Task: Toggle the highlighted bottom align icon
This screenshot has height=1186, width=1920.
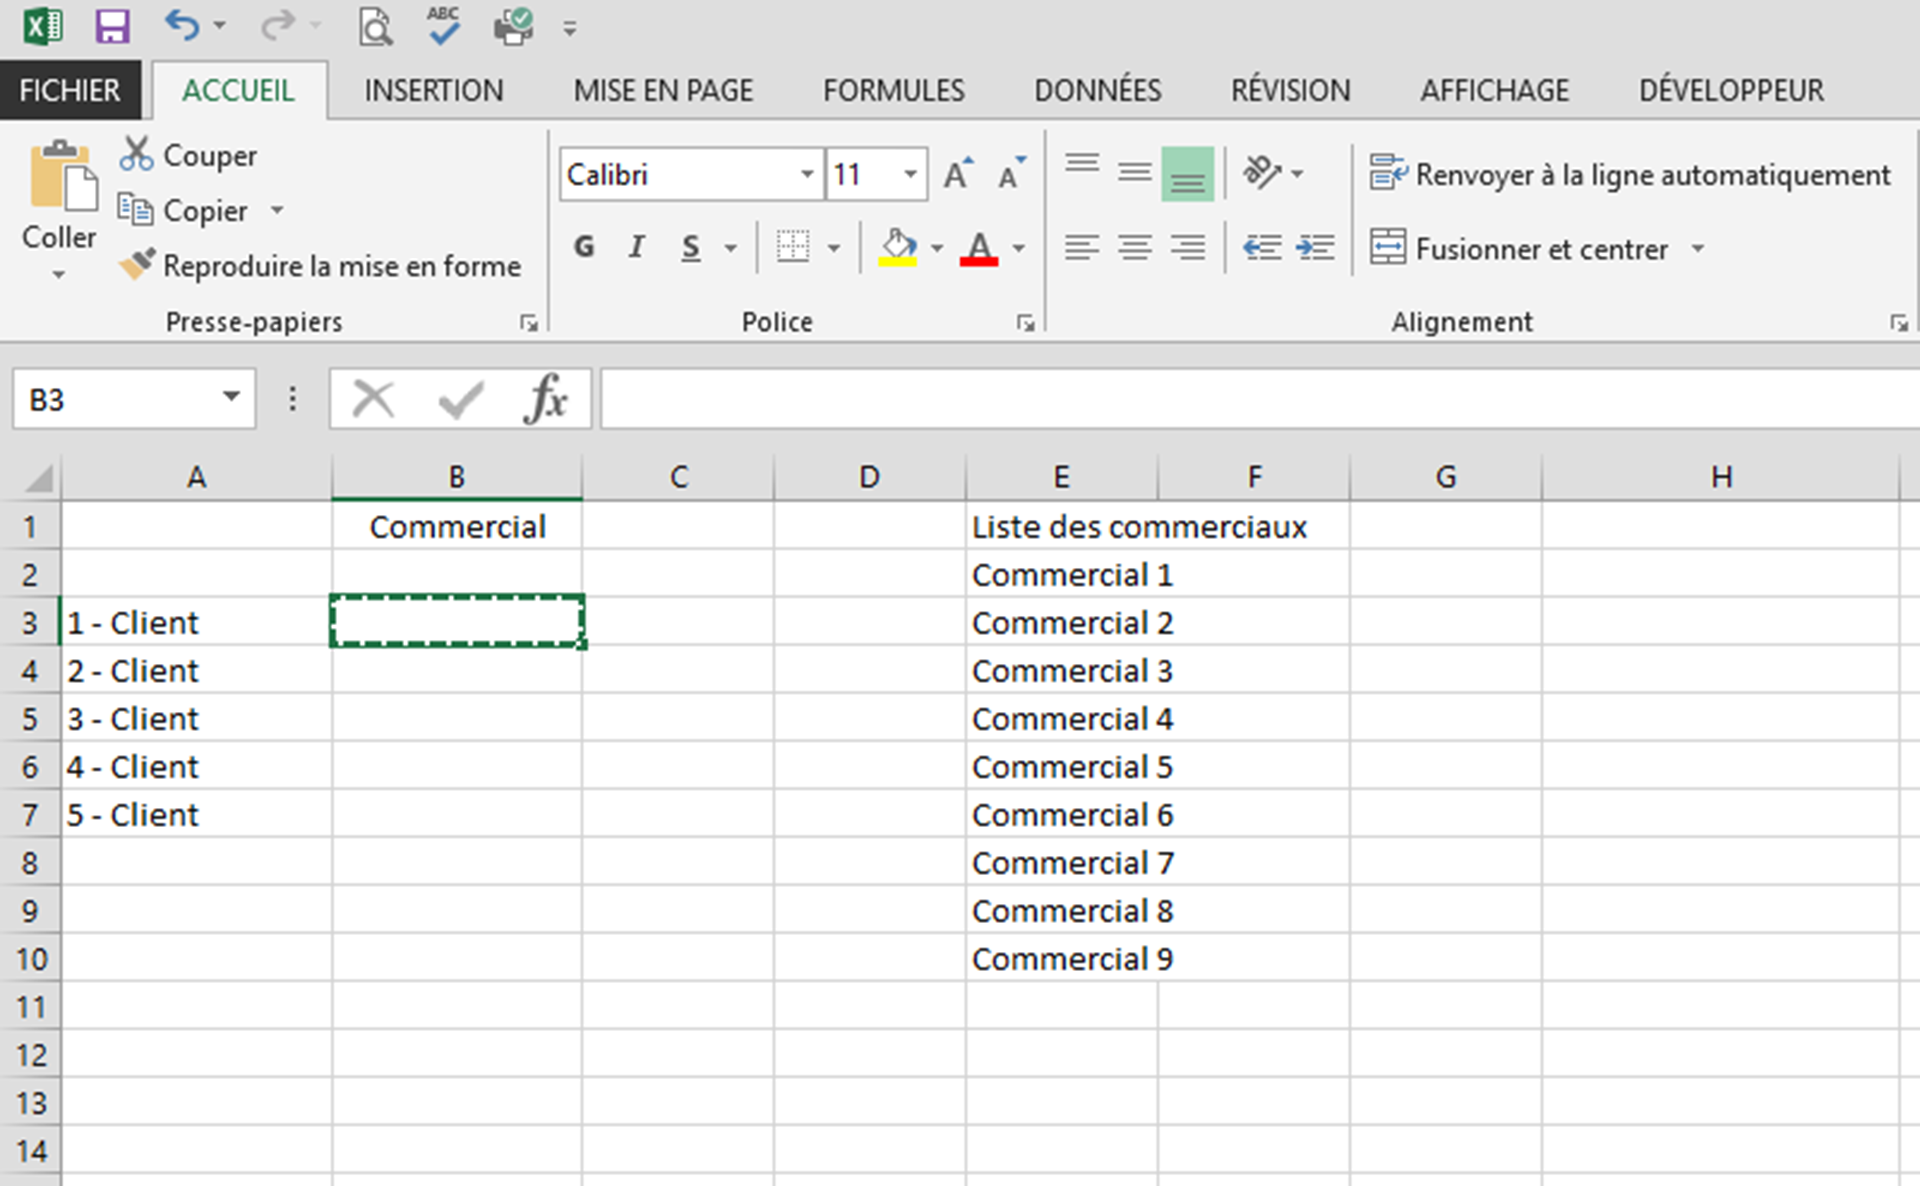Action: pos(1187,173)
